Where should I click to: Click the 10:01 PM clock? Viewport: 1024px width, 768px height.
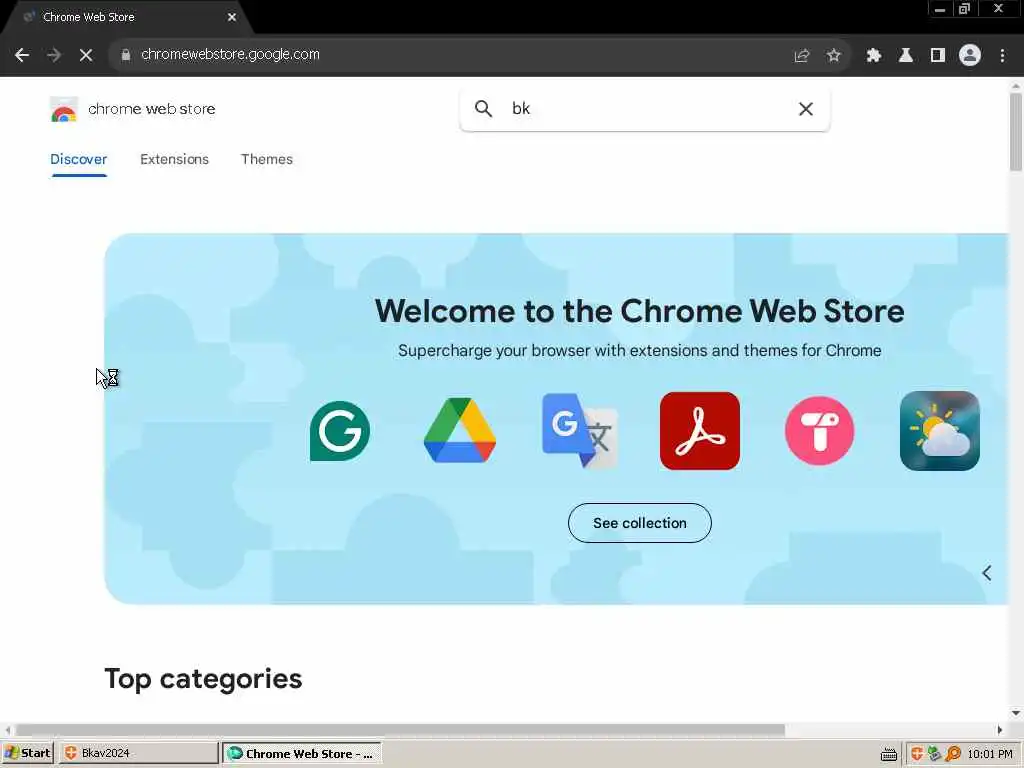pyautogui.click(x=990, y=754)
